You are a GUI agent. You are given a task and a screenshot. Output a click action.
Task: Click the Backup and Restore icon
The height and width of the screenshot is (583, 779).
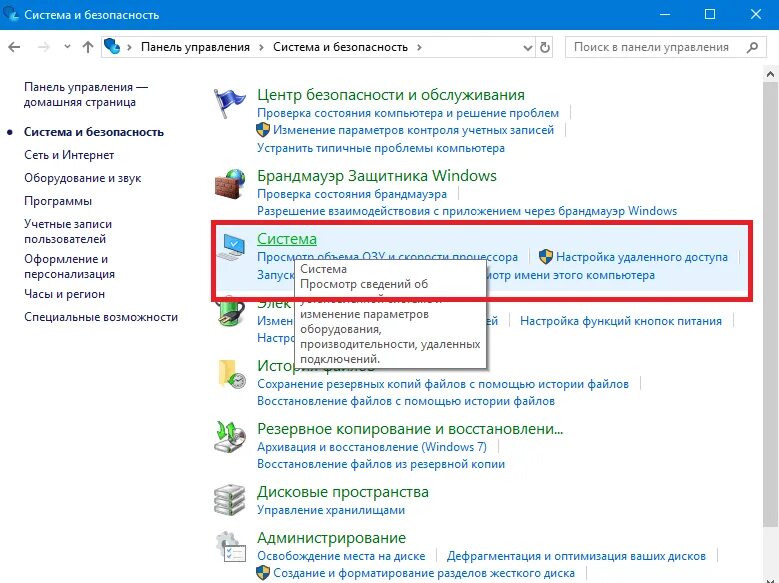tap(230, 437)
